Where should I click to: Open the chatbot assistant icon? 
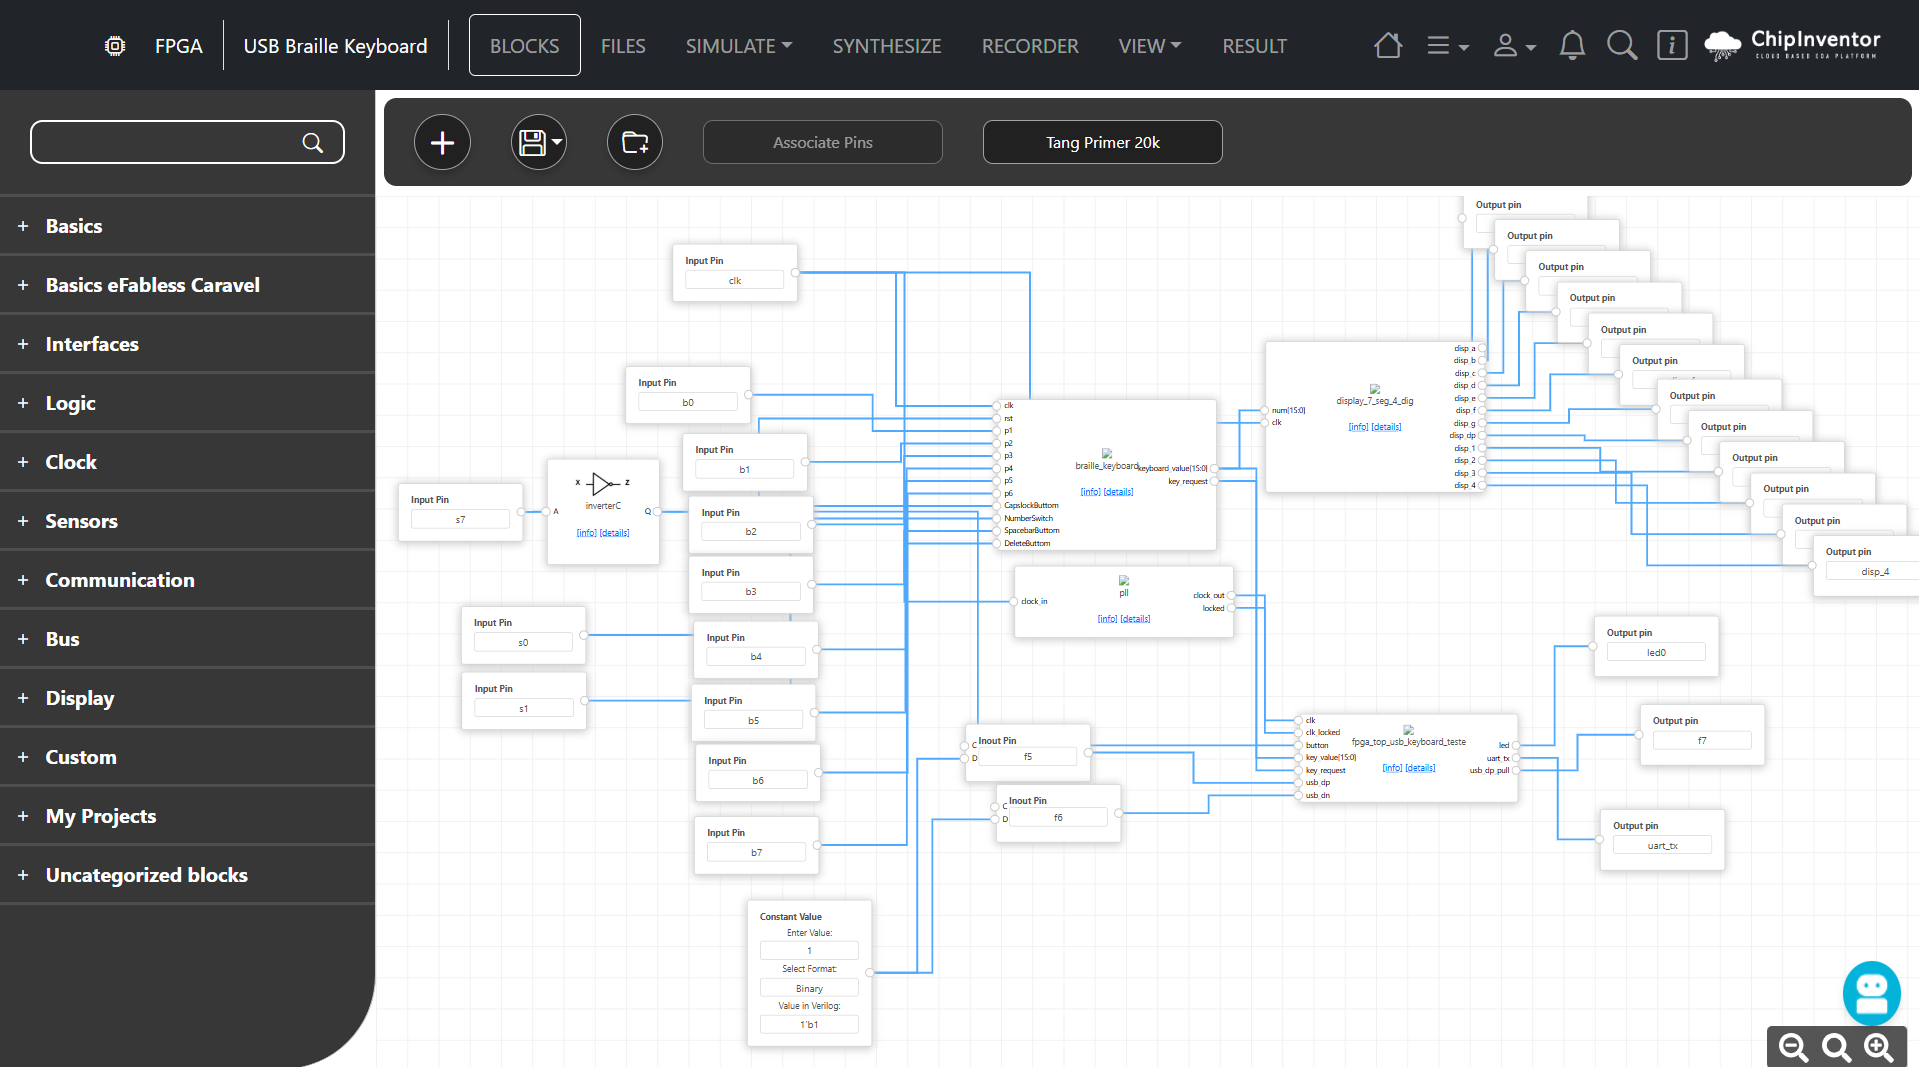coord(1871,992)
